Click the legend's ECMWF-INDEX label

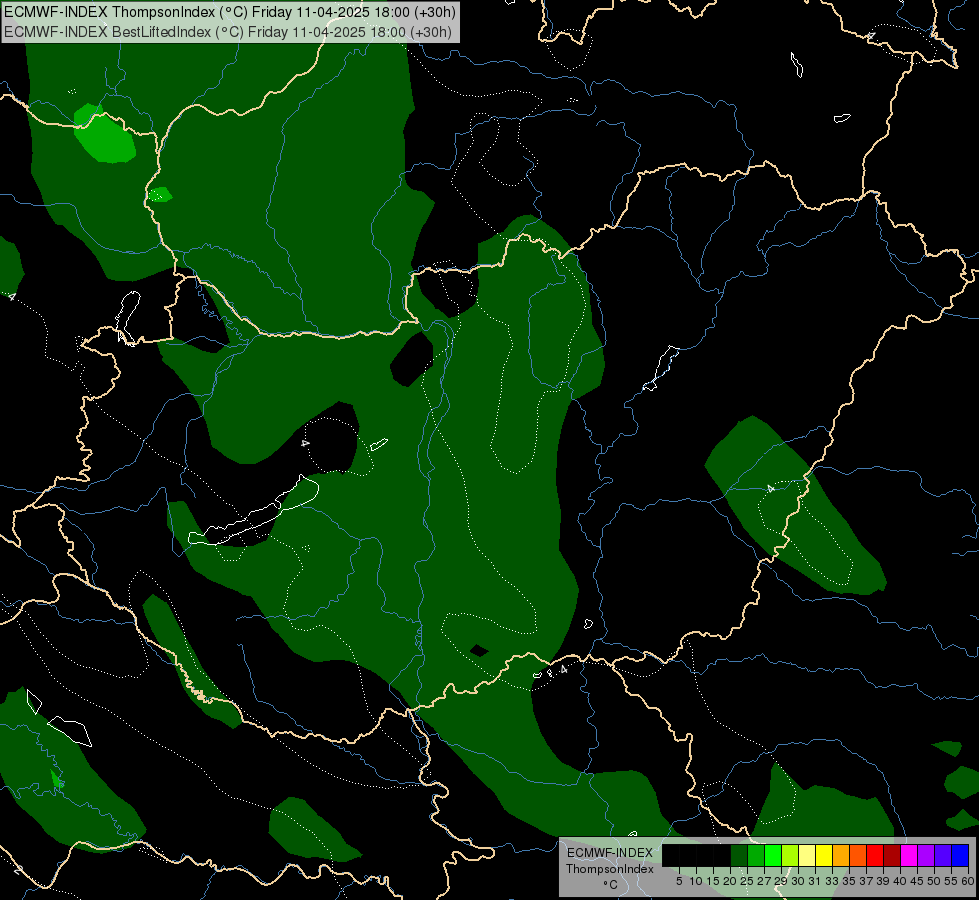click(610, 853)
